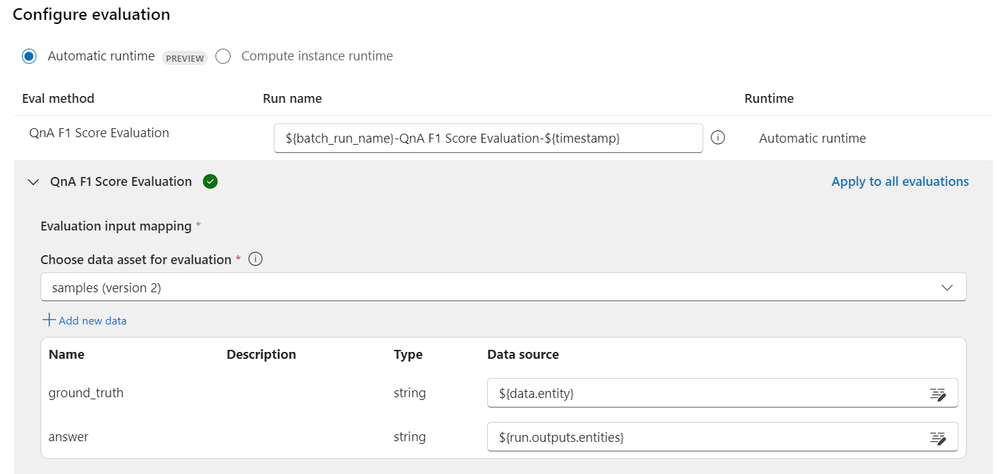Click the info icon beside Run name field

pyautogui.click(x=718, y=138)
